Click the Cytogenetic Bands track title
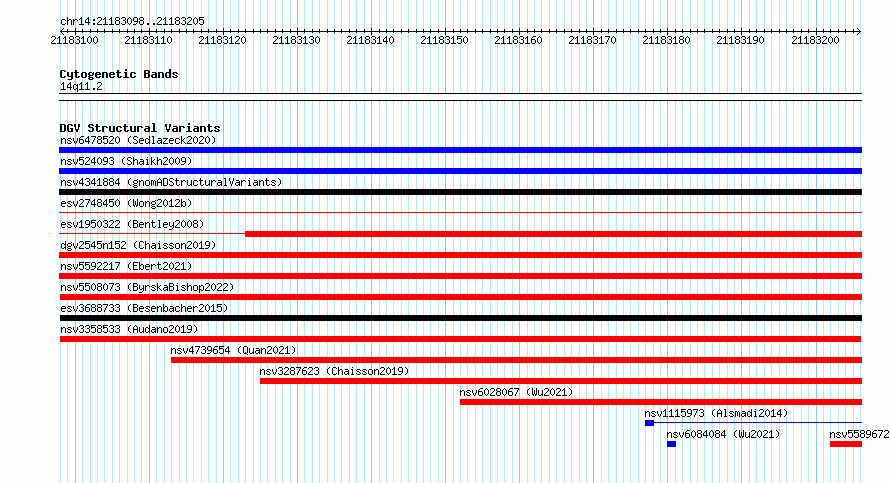890x483 pixels. point(119,74)
